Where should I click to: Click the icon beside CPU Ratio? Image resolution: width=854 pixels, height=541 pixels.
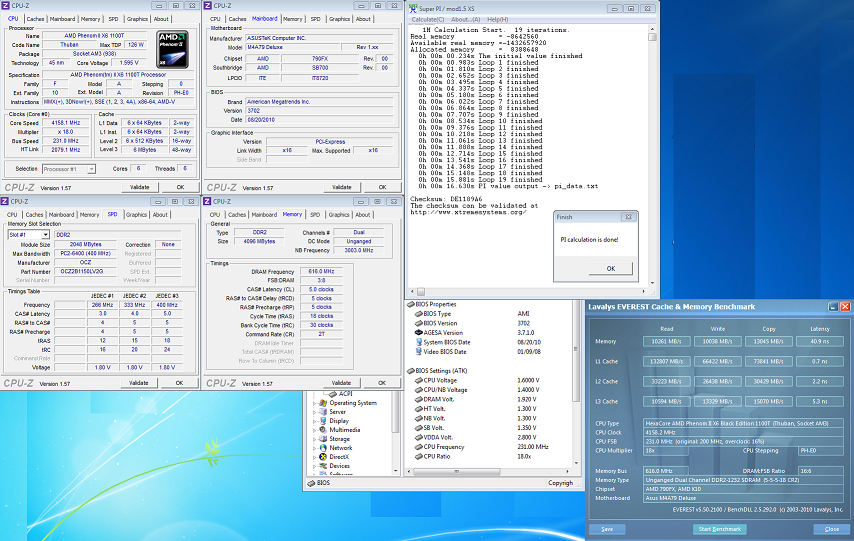point(419,457)
